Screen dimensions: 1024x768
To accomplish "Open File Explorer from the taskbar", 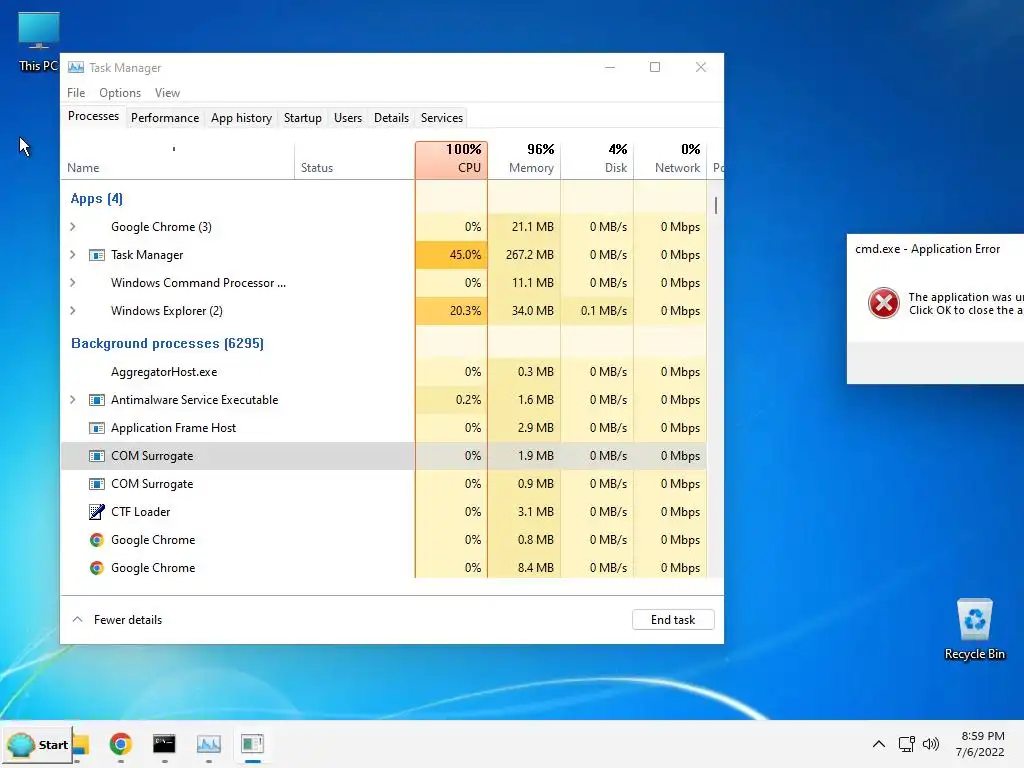I will (x=81, y=744).
